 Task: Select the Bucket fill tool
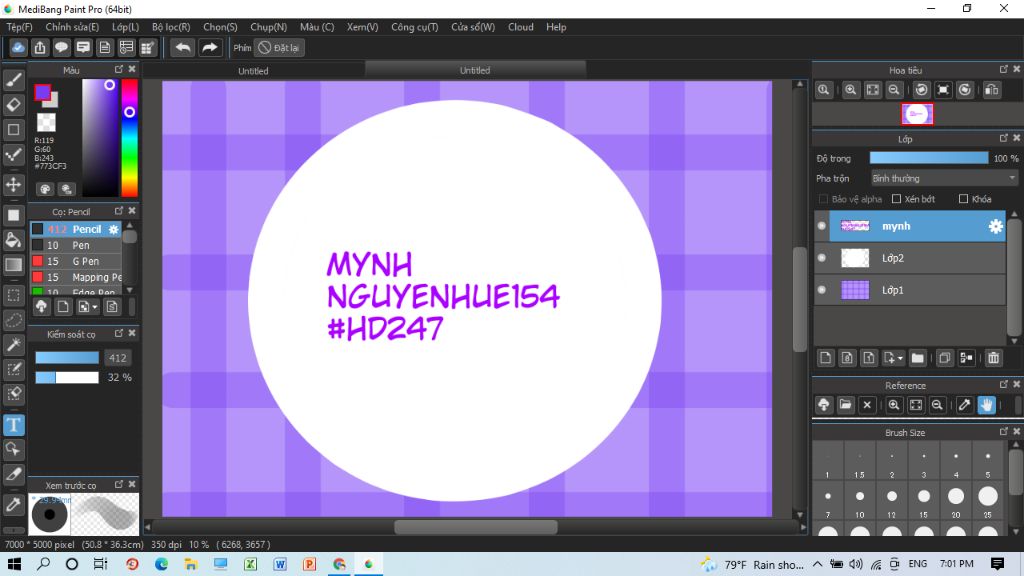point(14,240)
